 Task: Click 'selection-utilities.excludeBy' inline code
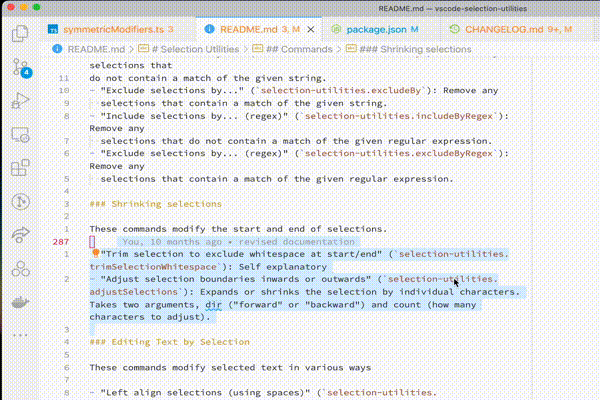tap(340, 91)
